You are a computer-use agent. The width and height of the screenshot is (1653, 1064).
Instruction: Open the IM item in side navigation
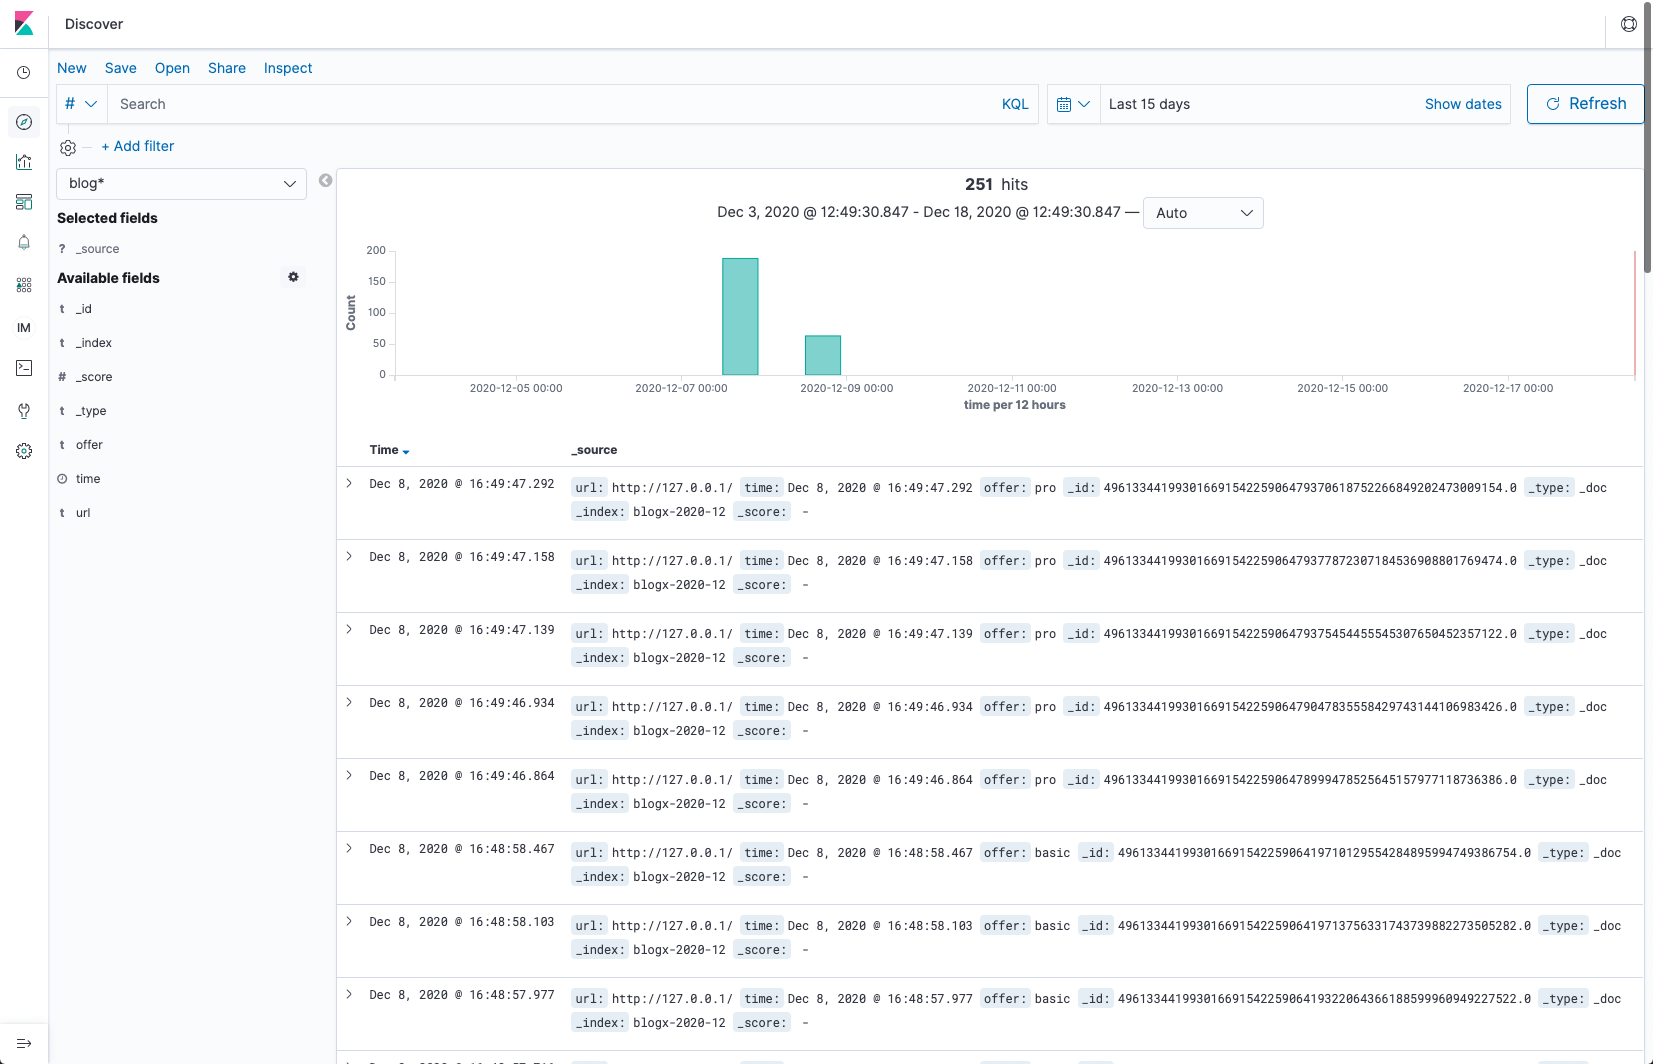pyautogui.click(x=24, y=328)
